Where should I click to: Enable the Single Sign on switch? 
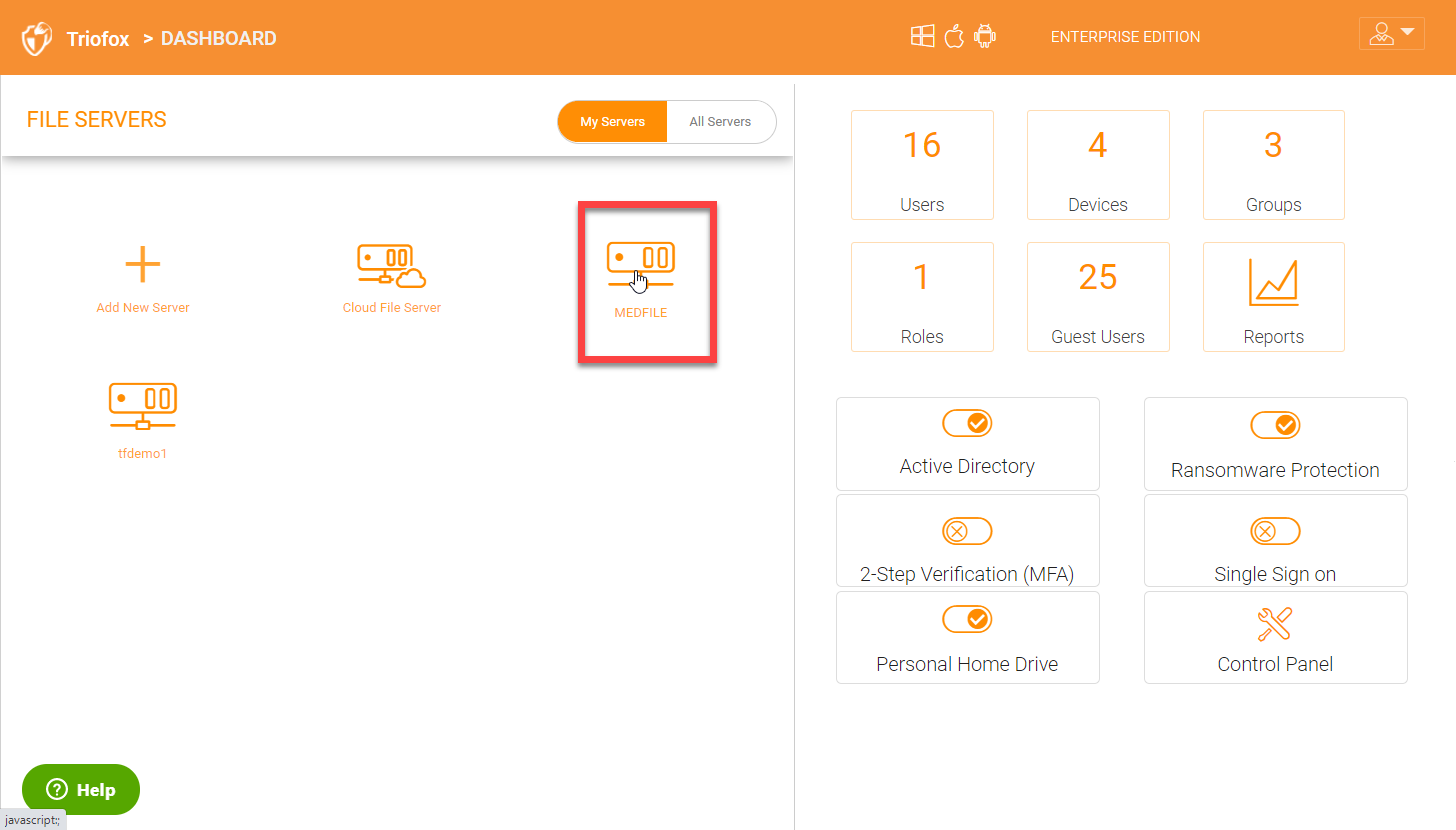[1275, 531]
